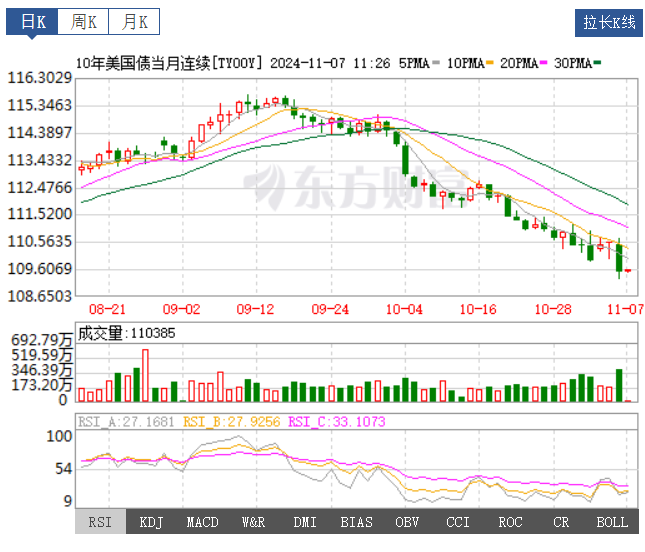Select the OBV indicator tab

[407, 522]
